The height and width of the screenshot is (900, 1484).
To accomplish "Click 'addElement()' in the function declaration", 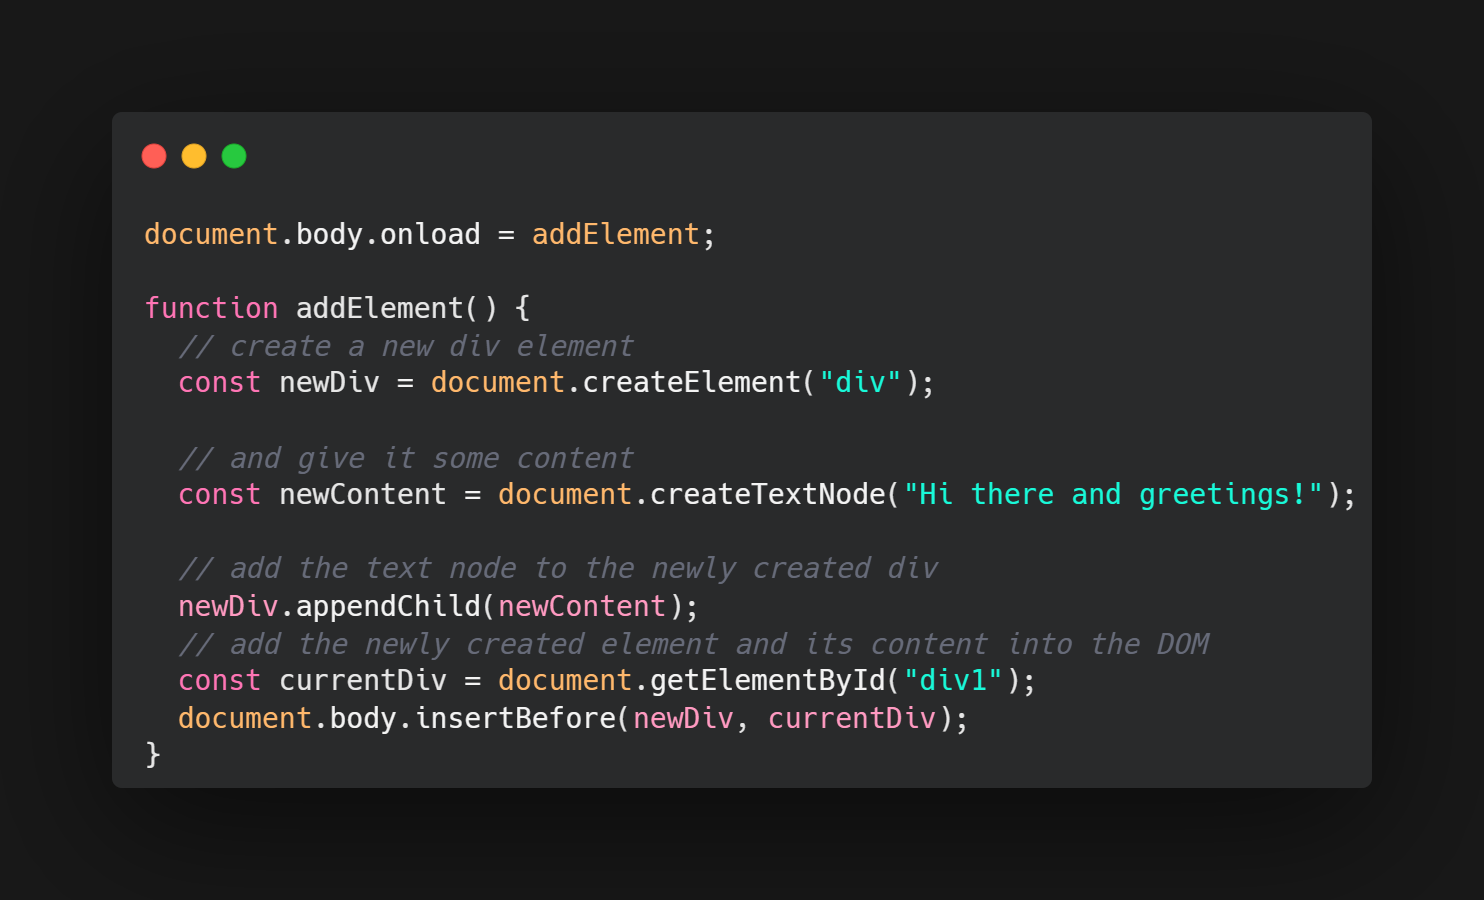I will pos(397,308).
